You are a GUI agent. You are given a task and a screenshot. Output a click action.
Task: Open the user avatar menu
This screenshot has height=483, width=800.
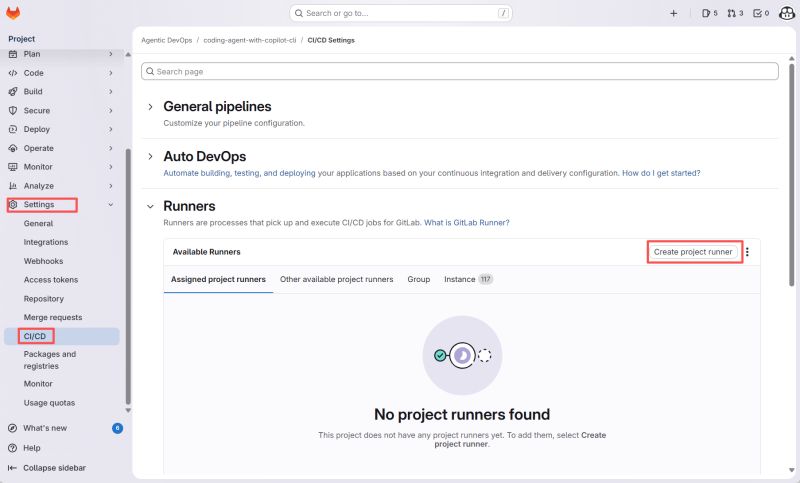tap(787, 13)
